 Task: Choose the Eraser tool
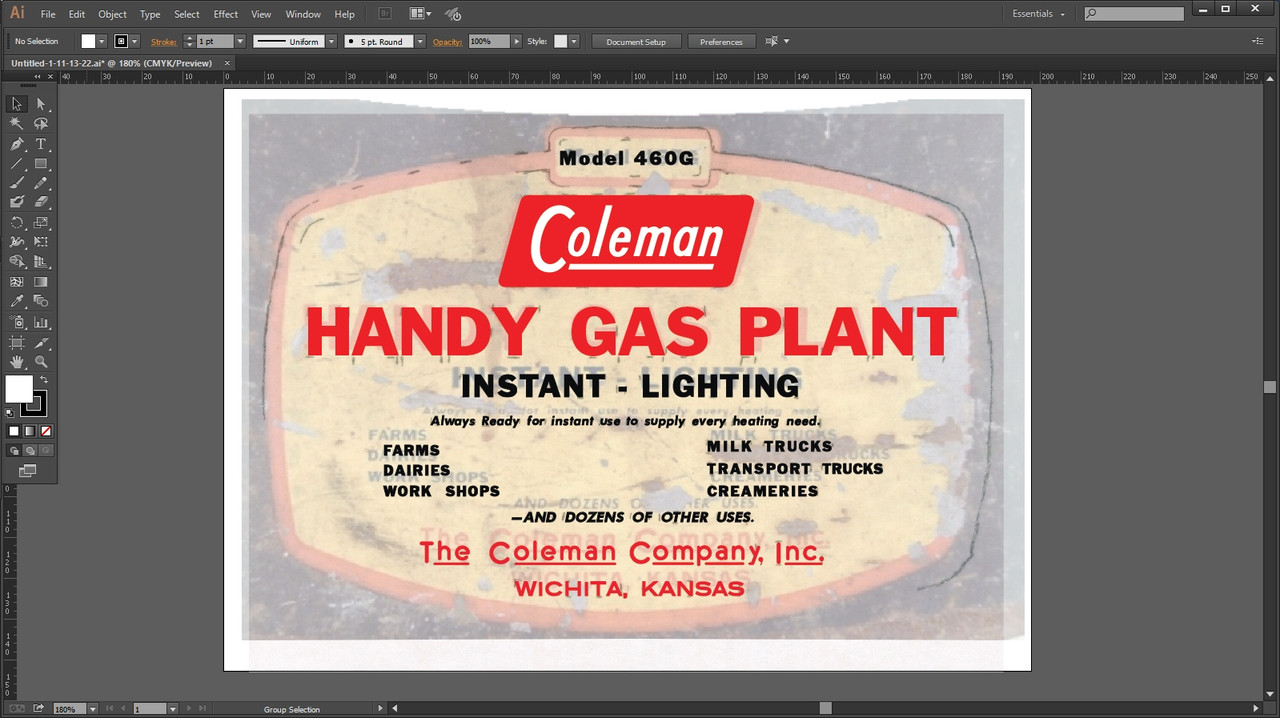pyautogui.click(x=41, y=202)
